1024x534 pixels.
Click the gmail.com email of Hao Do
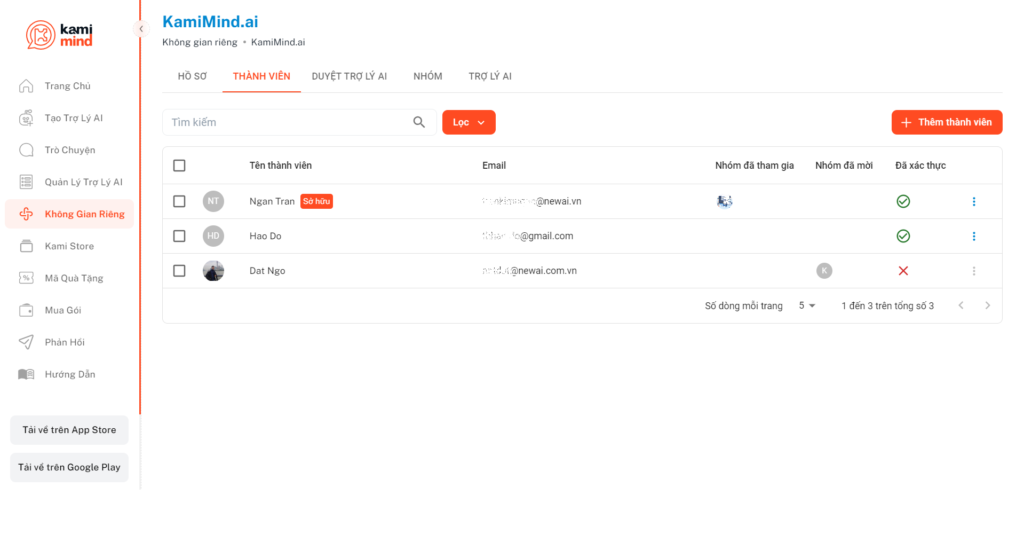tap(528, 236)
